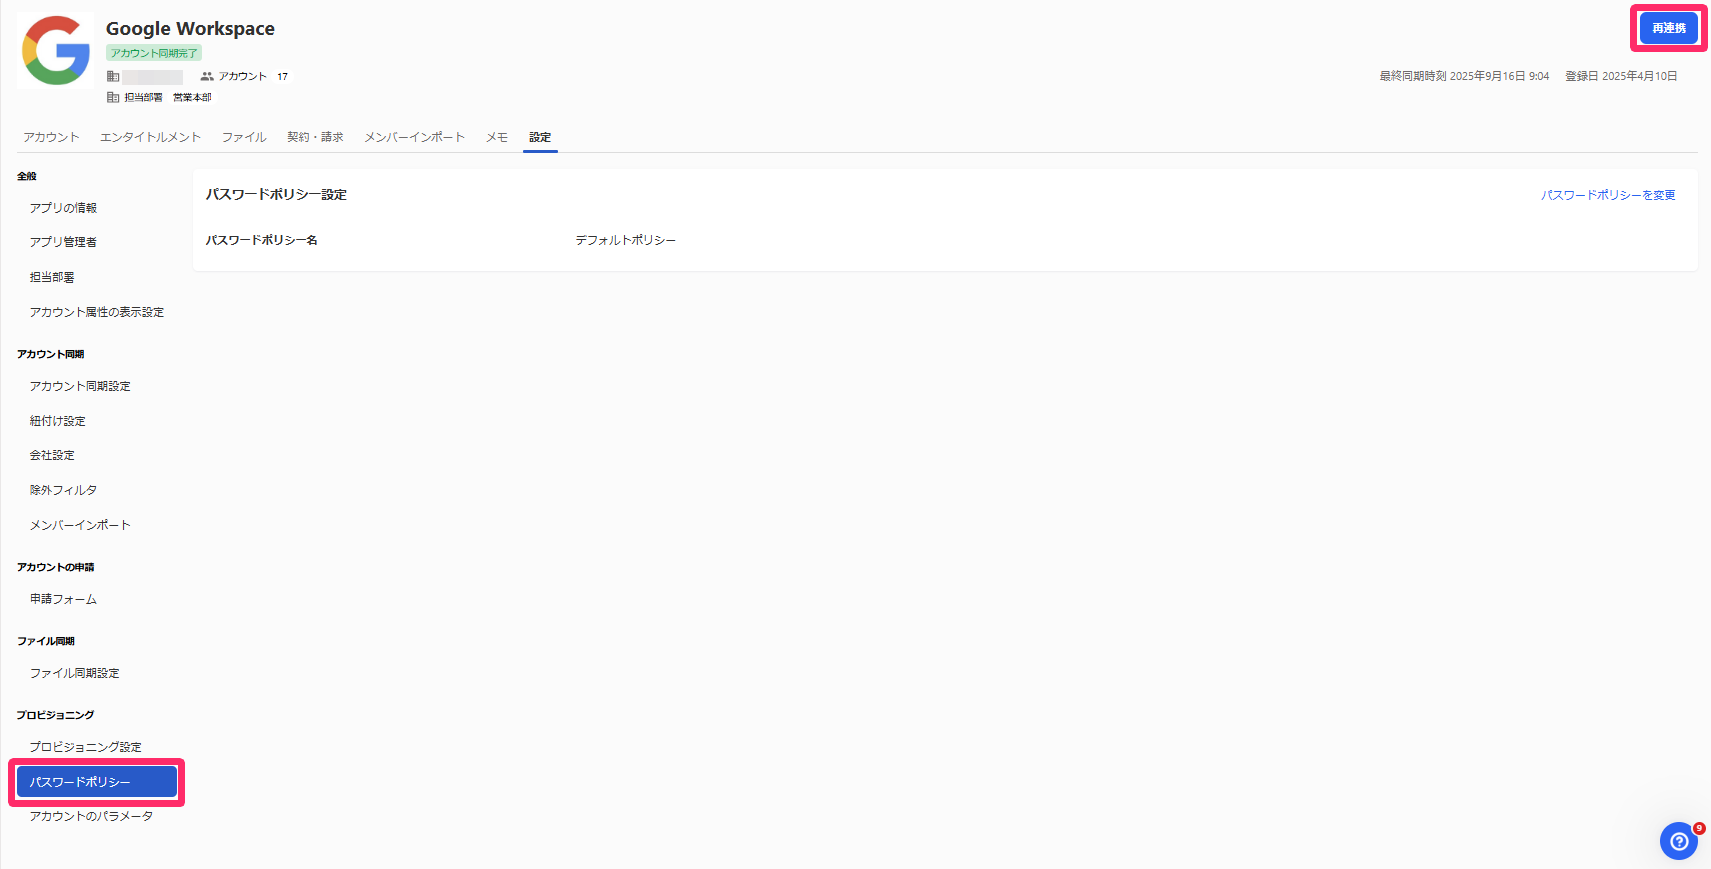1711x869 pixels.
Task: Click the building icon beside 担当部署
Action: [113, 97]
